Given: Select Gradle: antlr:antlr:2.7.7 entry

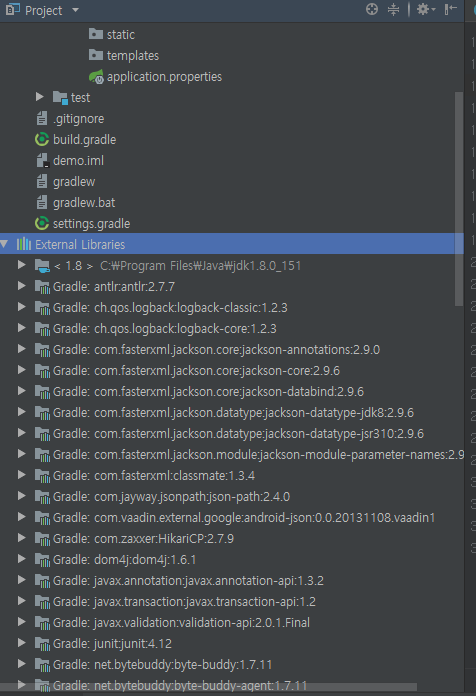Looking at the screenshot, I should tap(113, 287).
